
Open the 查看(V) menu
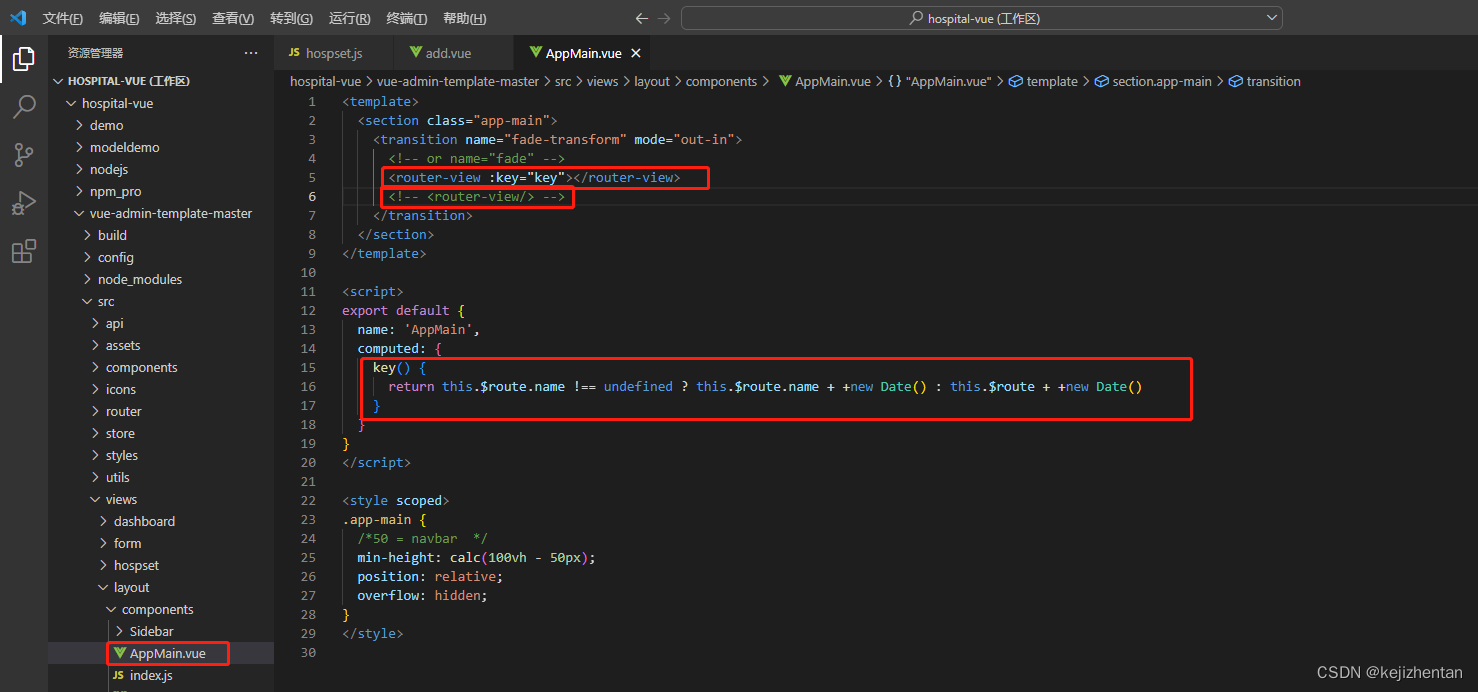[x=233, y=19]
